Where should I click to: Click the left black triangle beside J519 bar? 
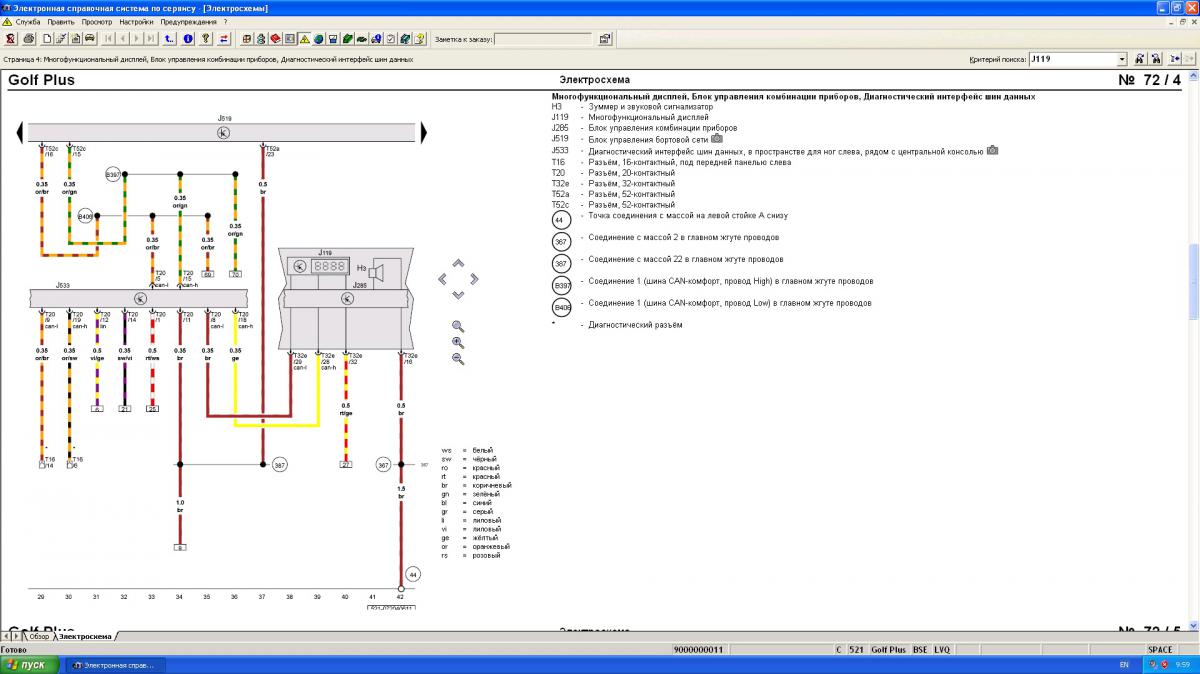pyautogui.click(x=20, y=132)
